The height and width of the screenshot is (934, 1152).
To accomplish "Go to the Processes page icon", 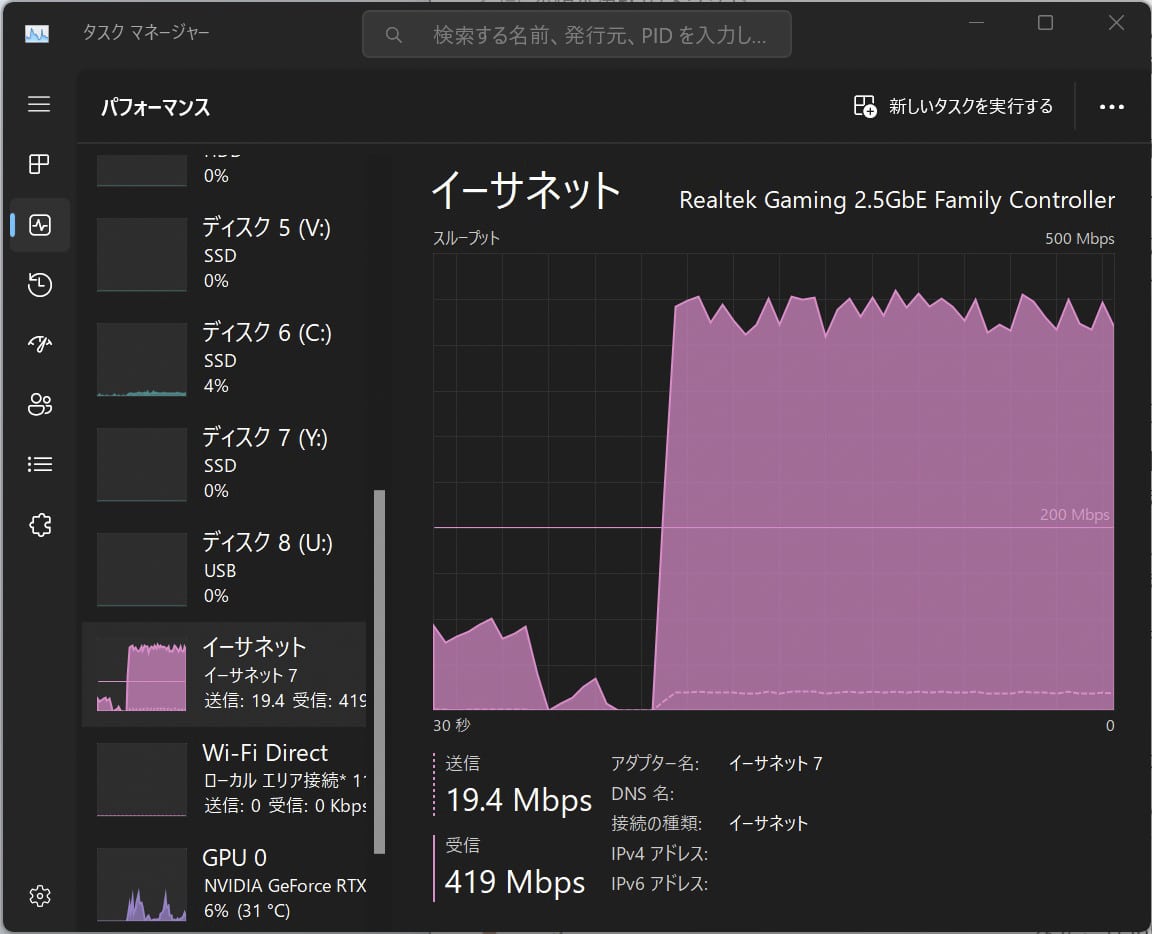I will point(39,164).
